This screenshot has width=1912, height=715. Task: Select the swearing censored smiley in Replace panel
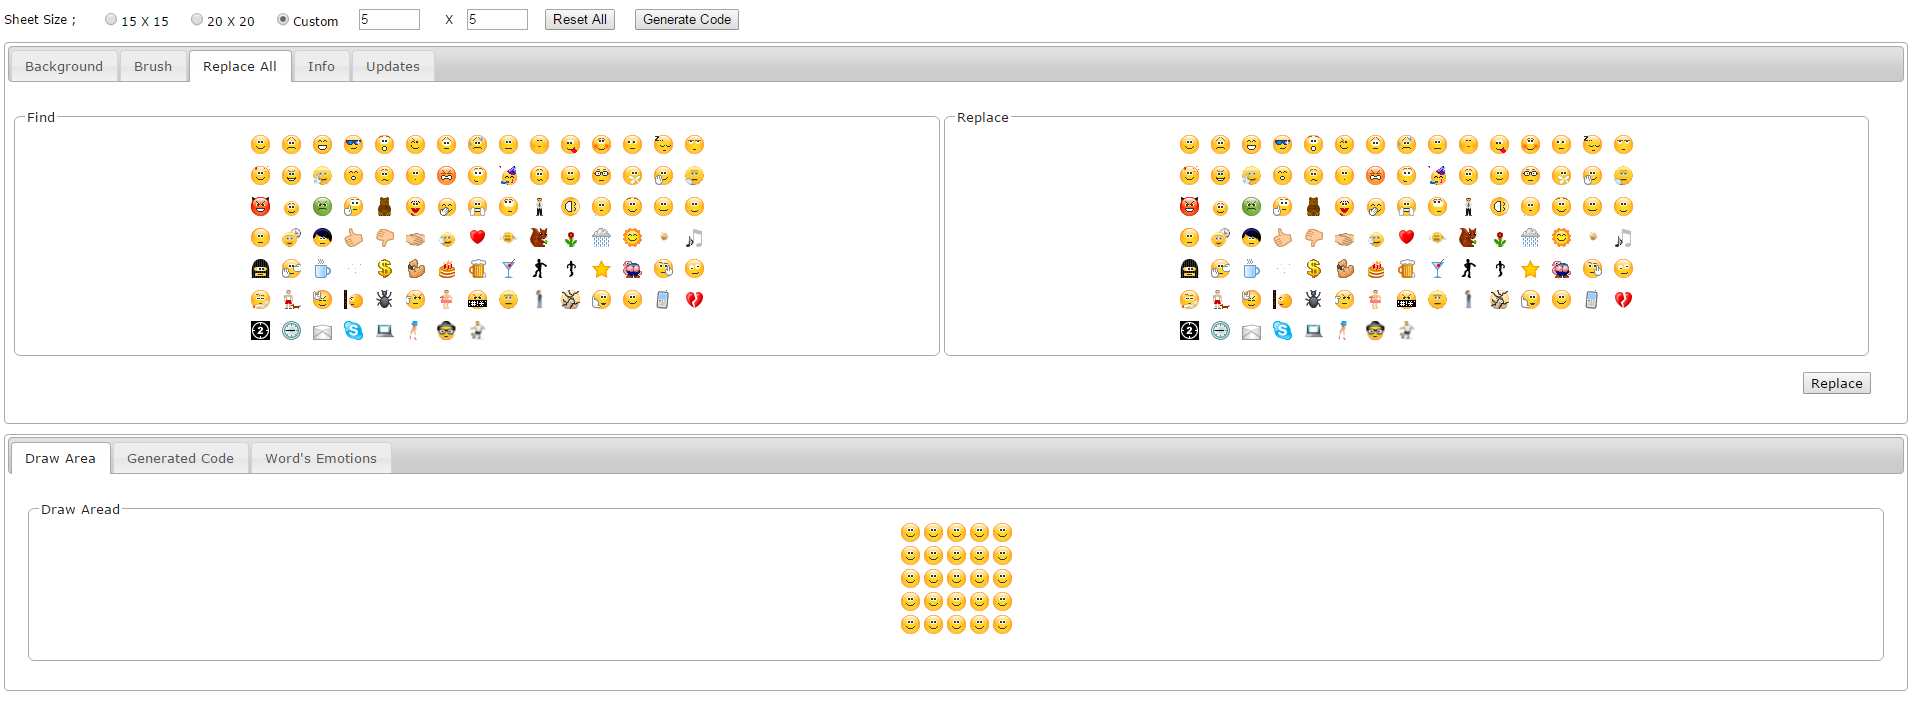pyautogui.click(x=1406, y=300)
